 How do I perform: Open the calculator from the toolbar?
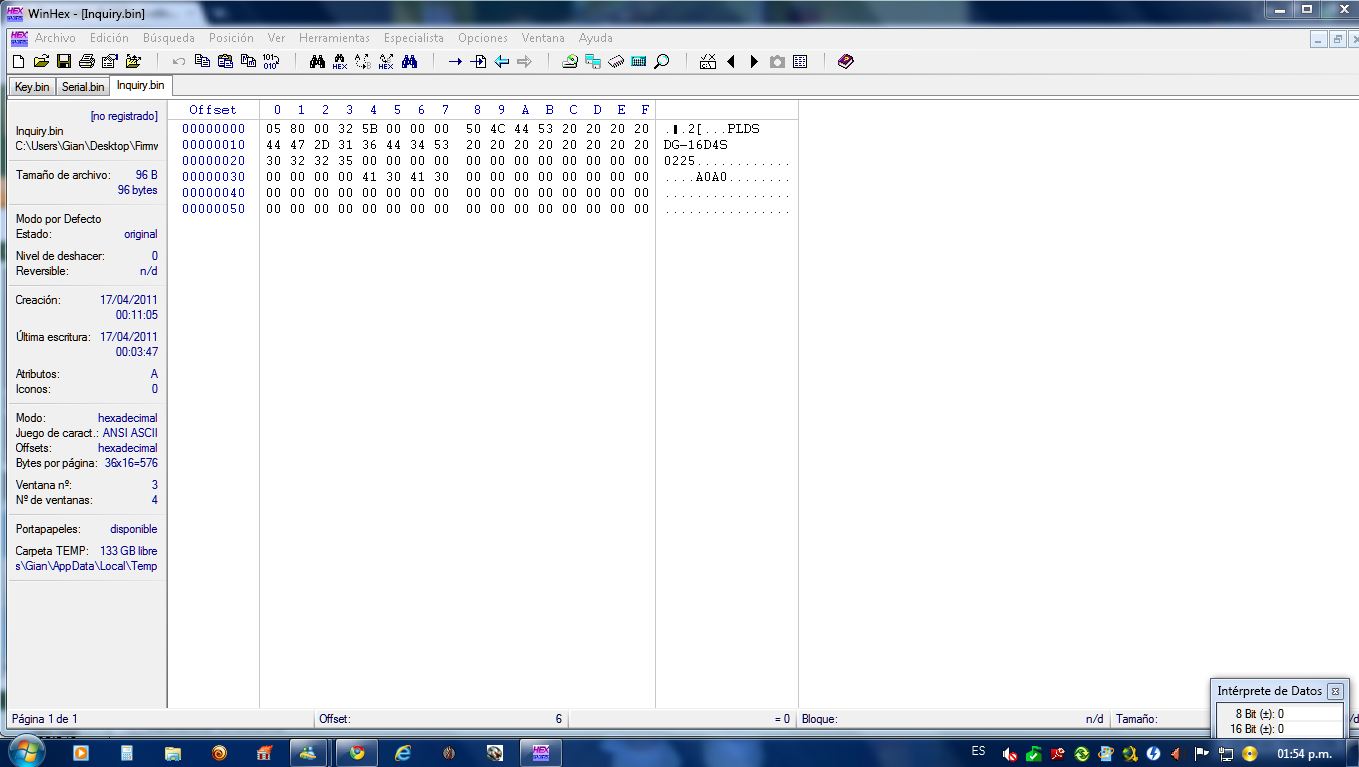coord(639,62)
